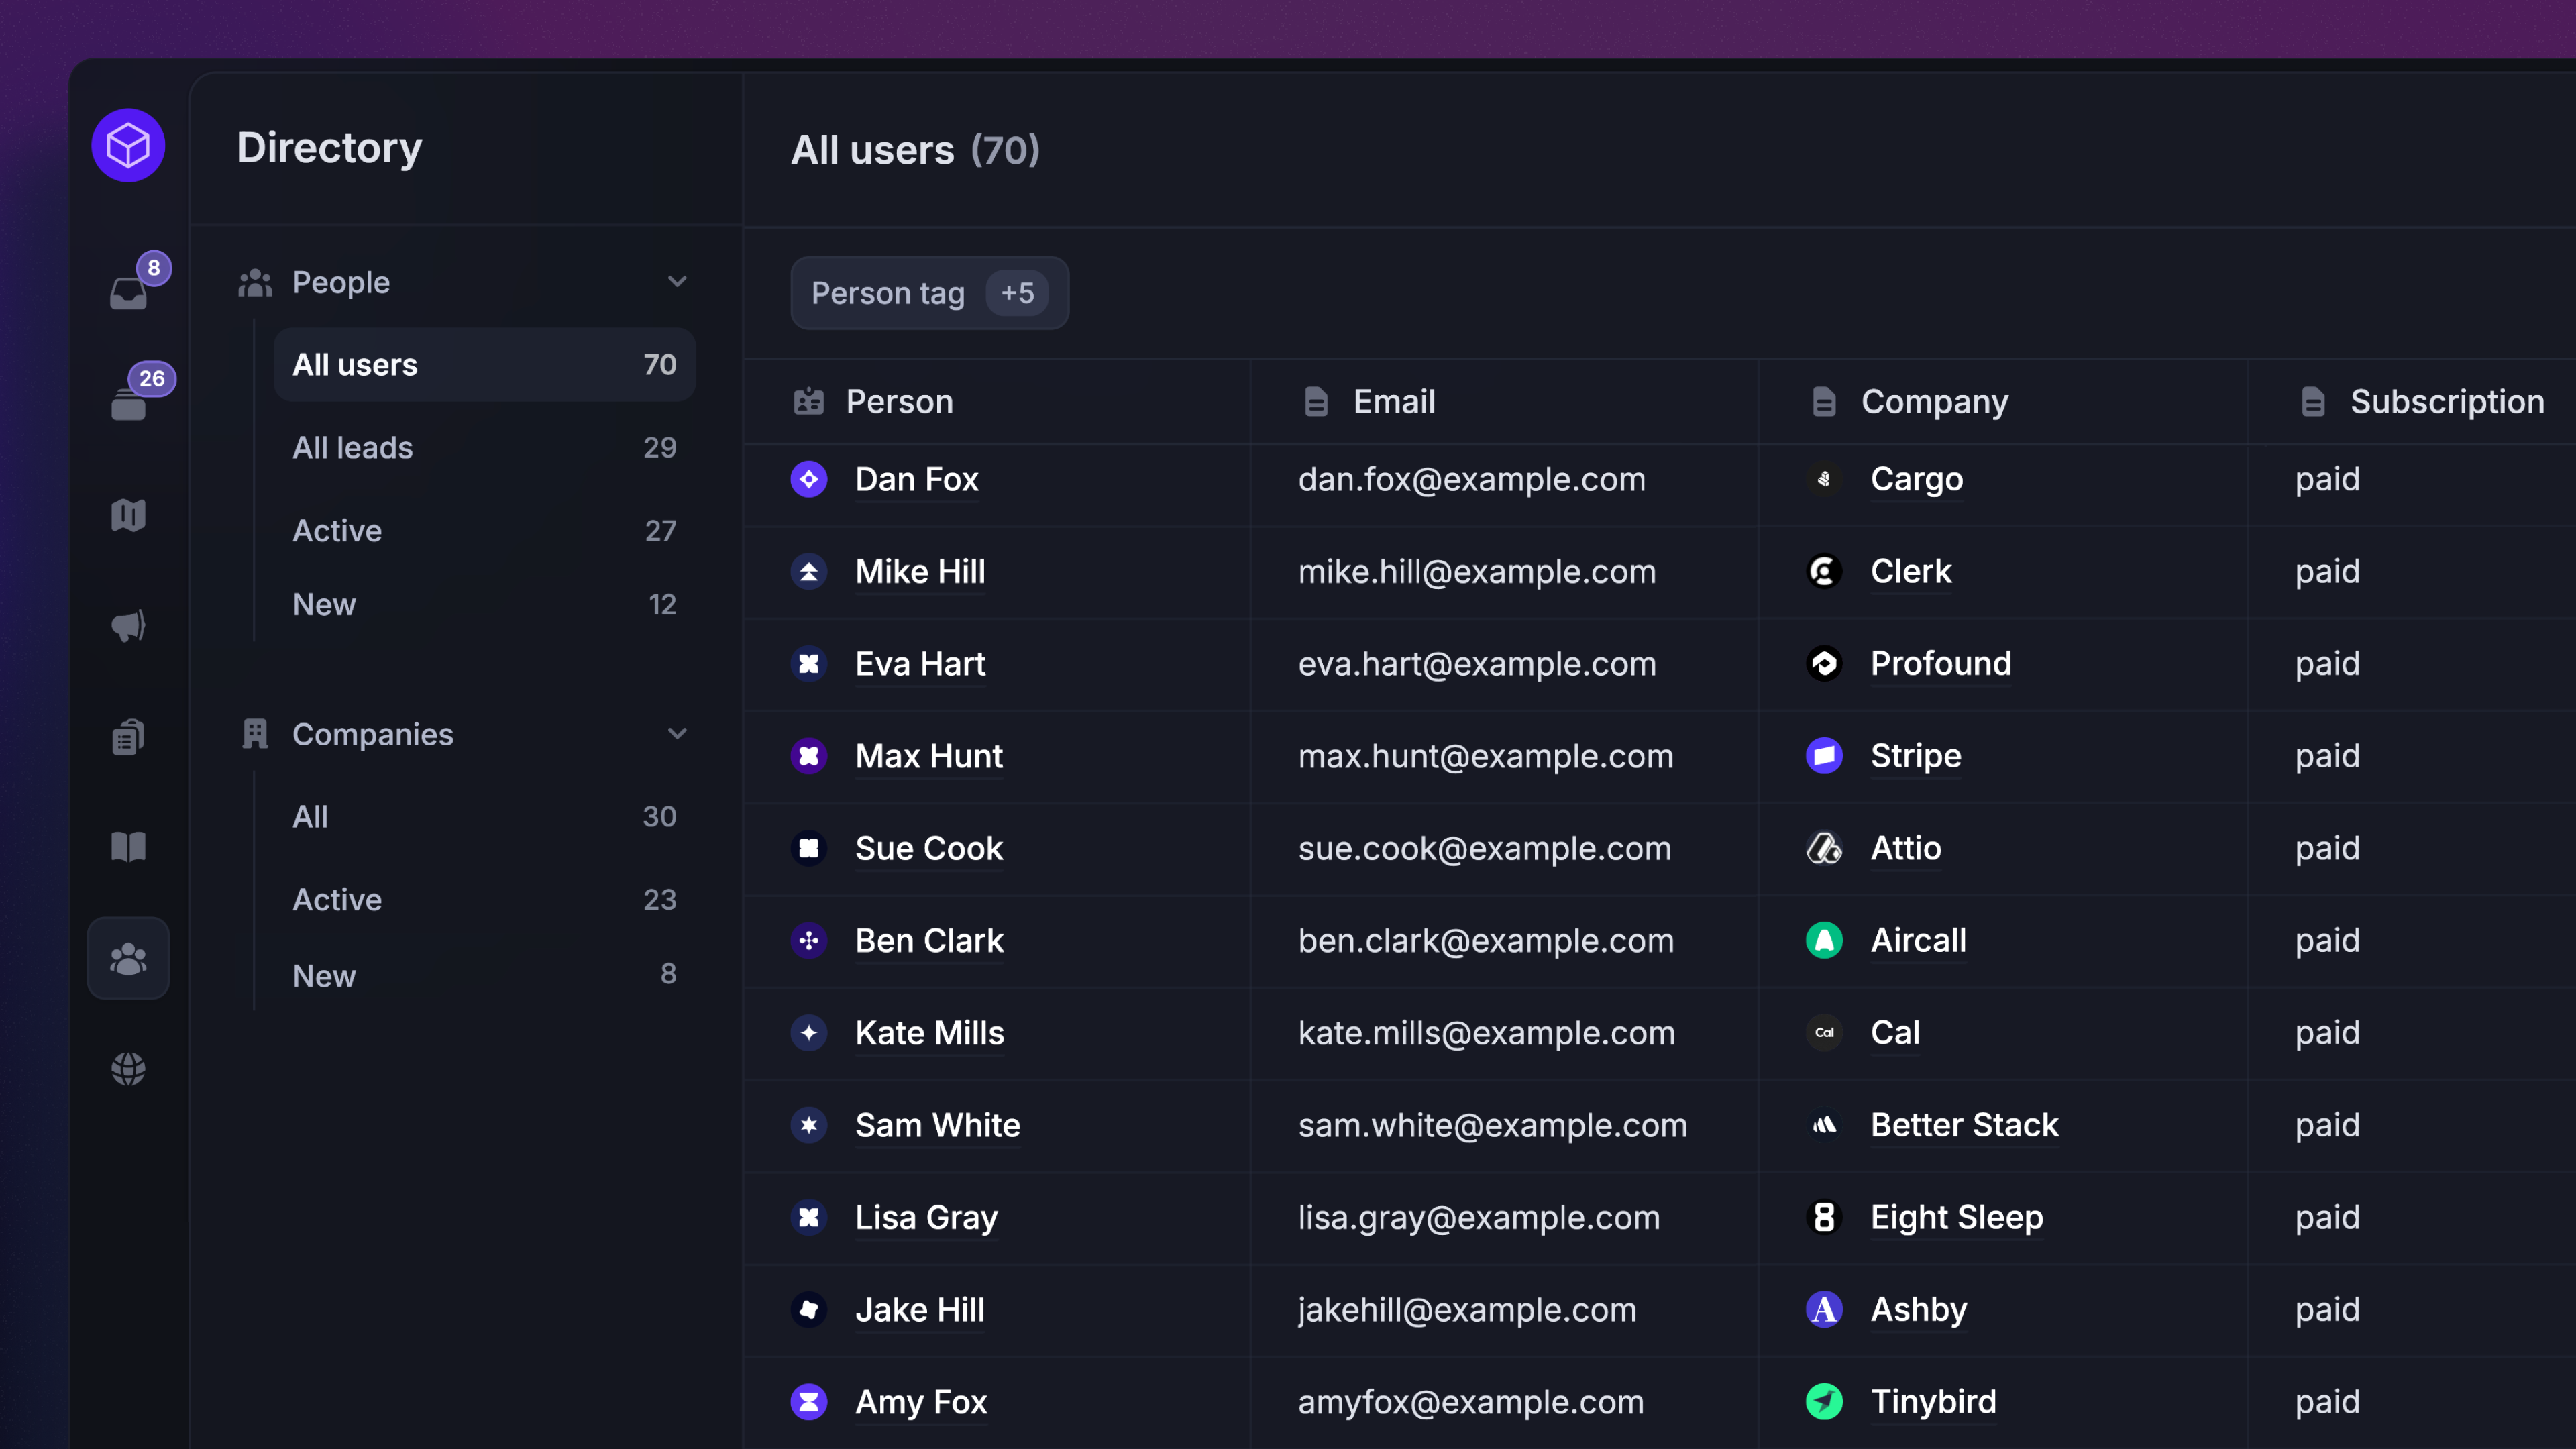Open the clipboard documents icon
The height and width of the screenshot is (1449, 2576).
(128, 737)
